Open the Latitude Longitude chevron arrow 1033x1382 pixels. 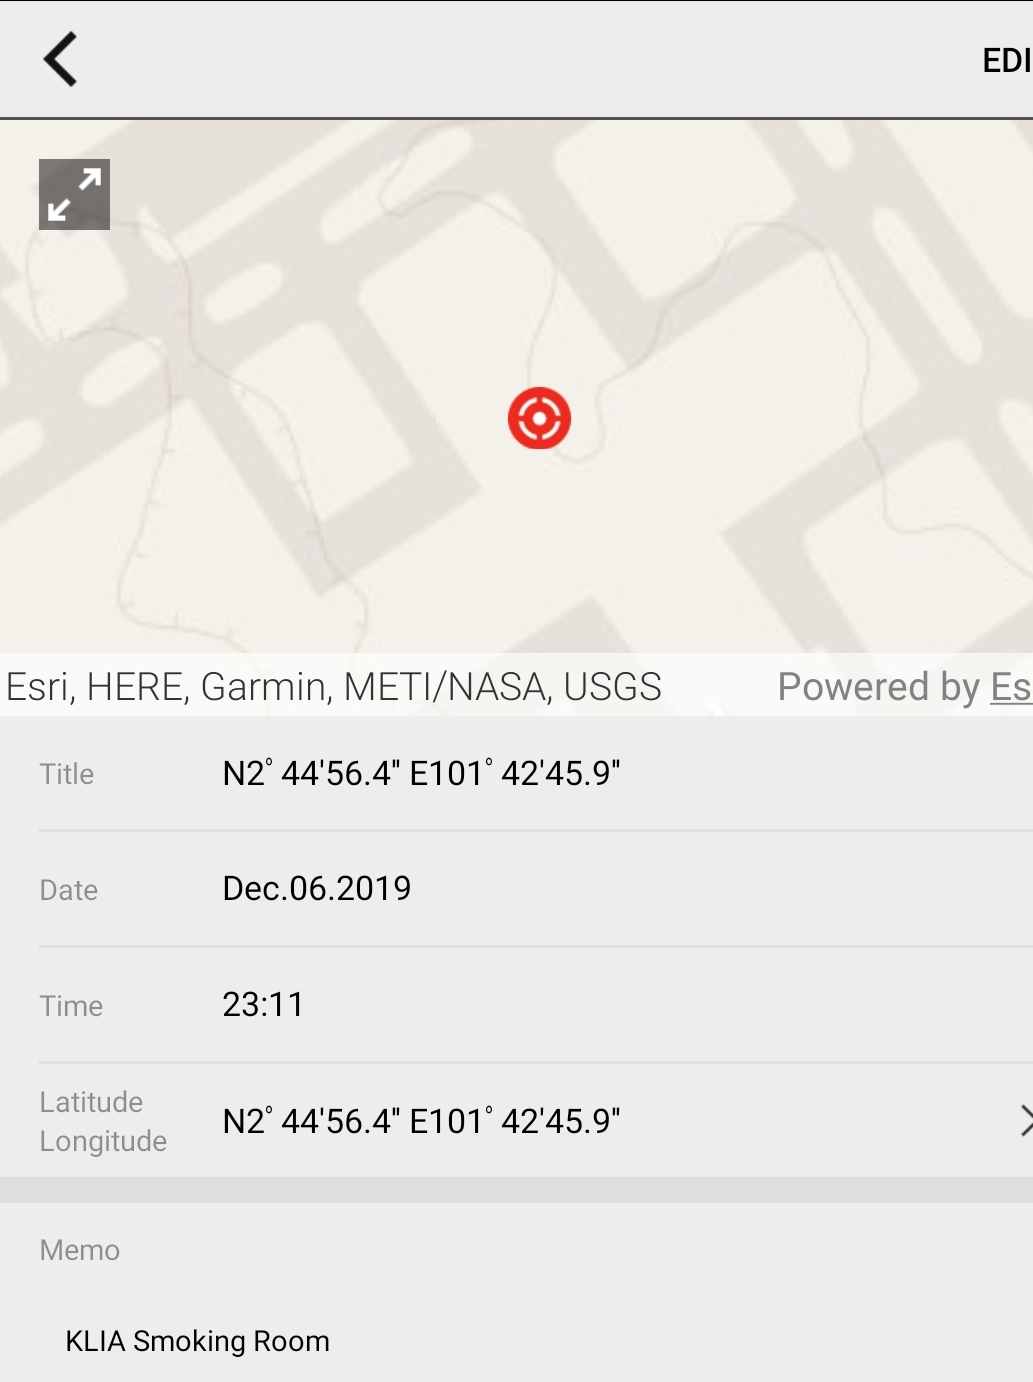click(1023, 1121)
